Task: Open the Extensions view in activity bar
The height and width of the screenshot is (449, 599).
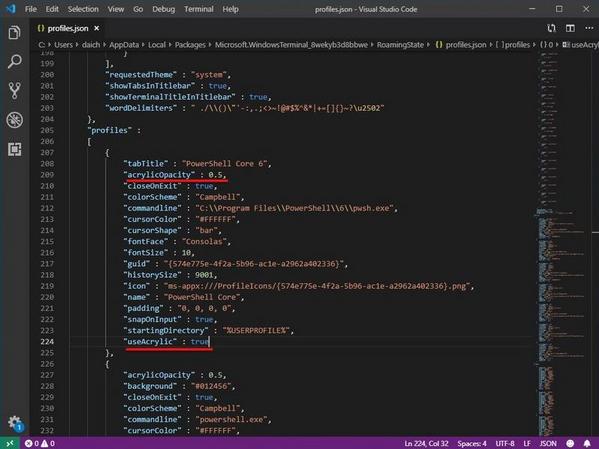Action: [15, 149]
